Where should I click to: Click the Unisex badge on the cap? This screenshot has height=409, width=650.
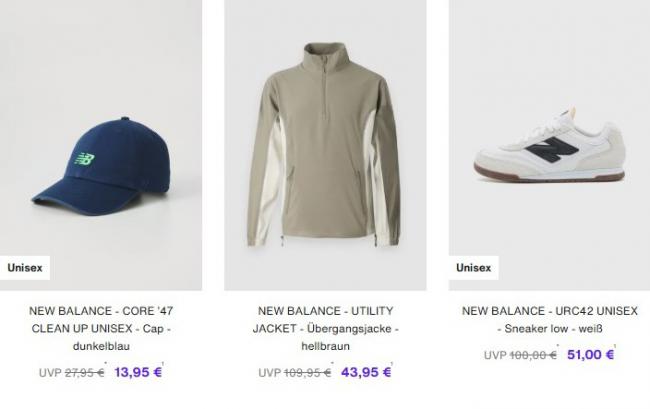25,268
